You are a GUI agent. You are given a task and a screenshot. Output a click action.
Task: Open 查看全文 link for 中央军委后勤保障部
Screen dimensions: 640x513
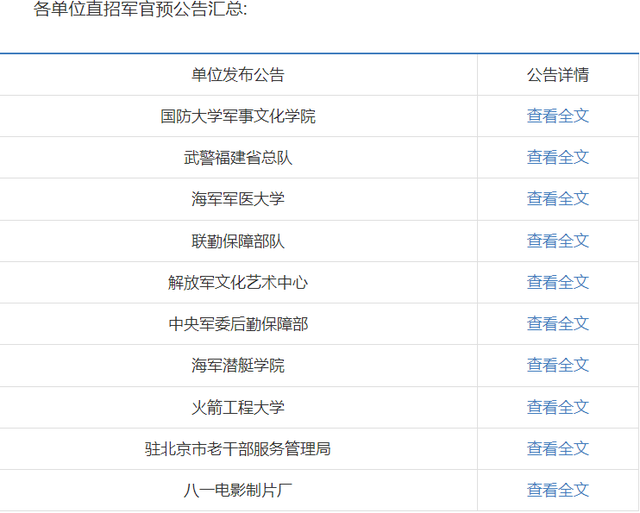558,324
